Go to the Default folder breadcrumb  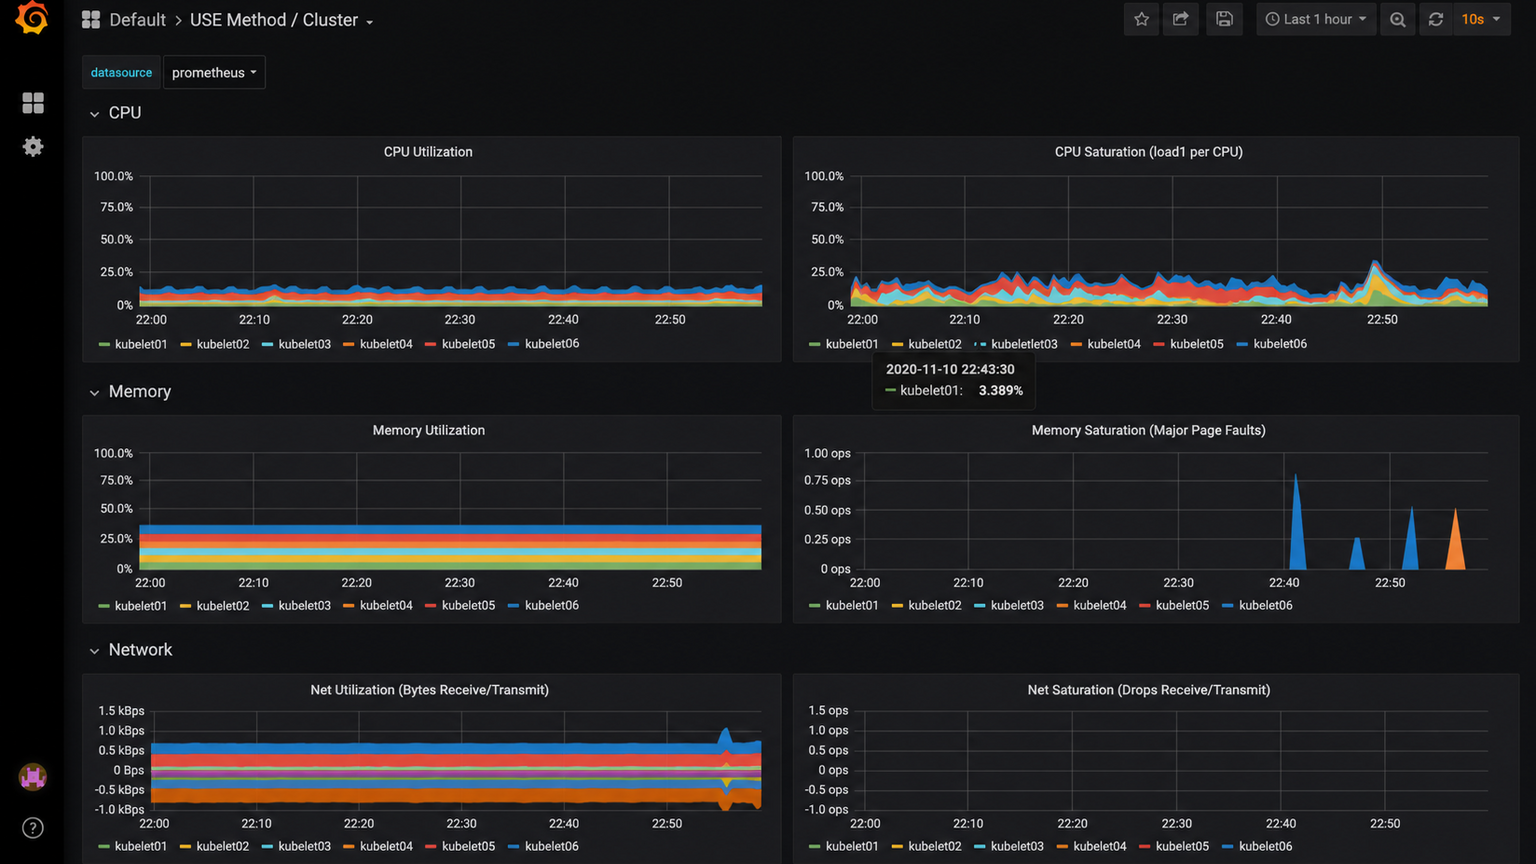(x=137, y=20)
